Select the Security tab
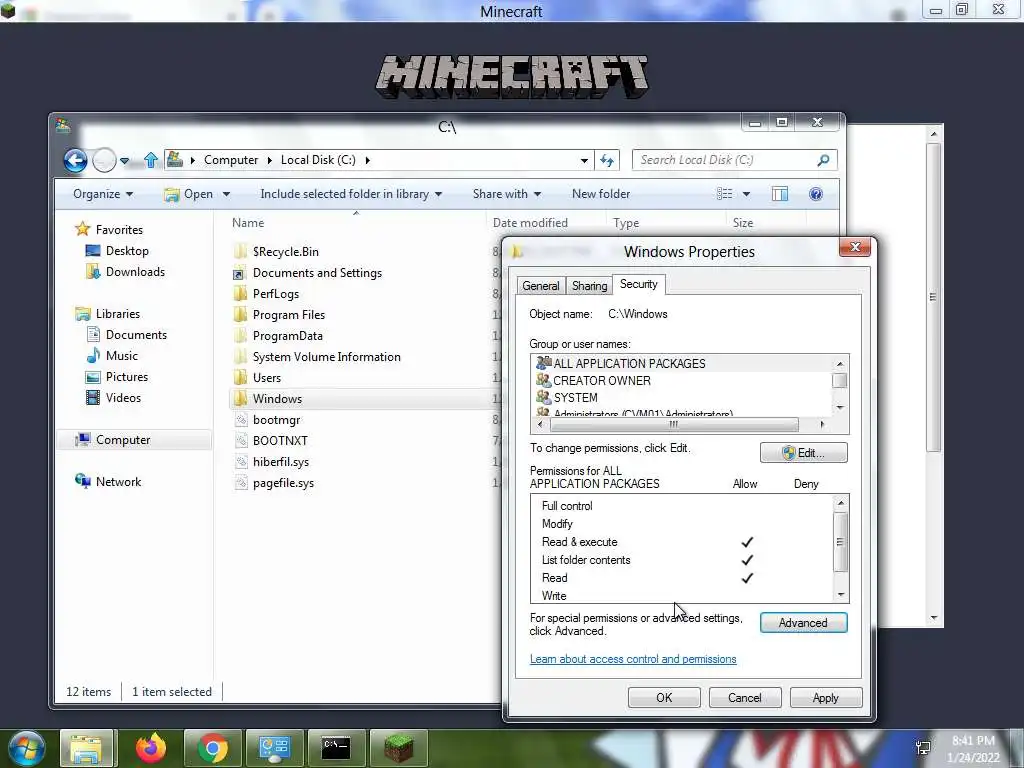The height and width of the screenshot is (768, 1024). pos(639,284)
